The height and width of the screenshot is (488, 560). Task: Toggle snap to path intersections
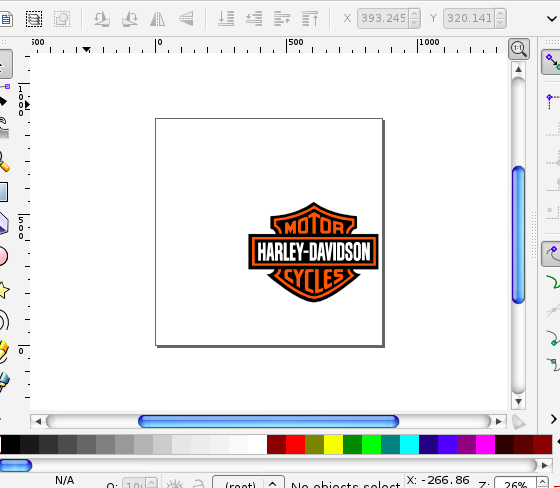553,309
